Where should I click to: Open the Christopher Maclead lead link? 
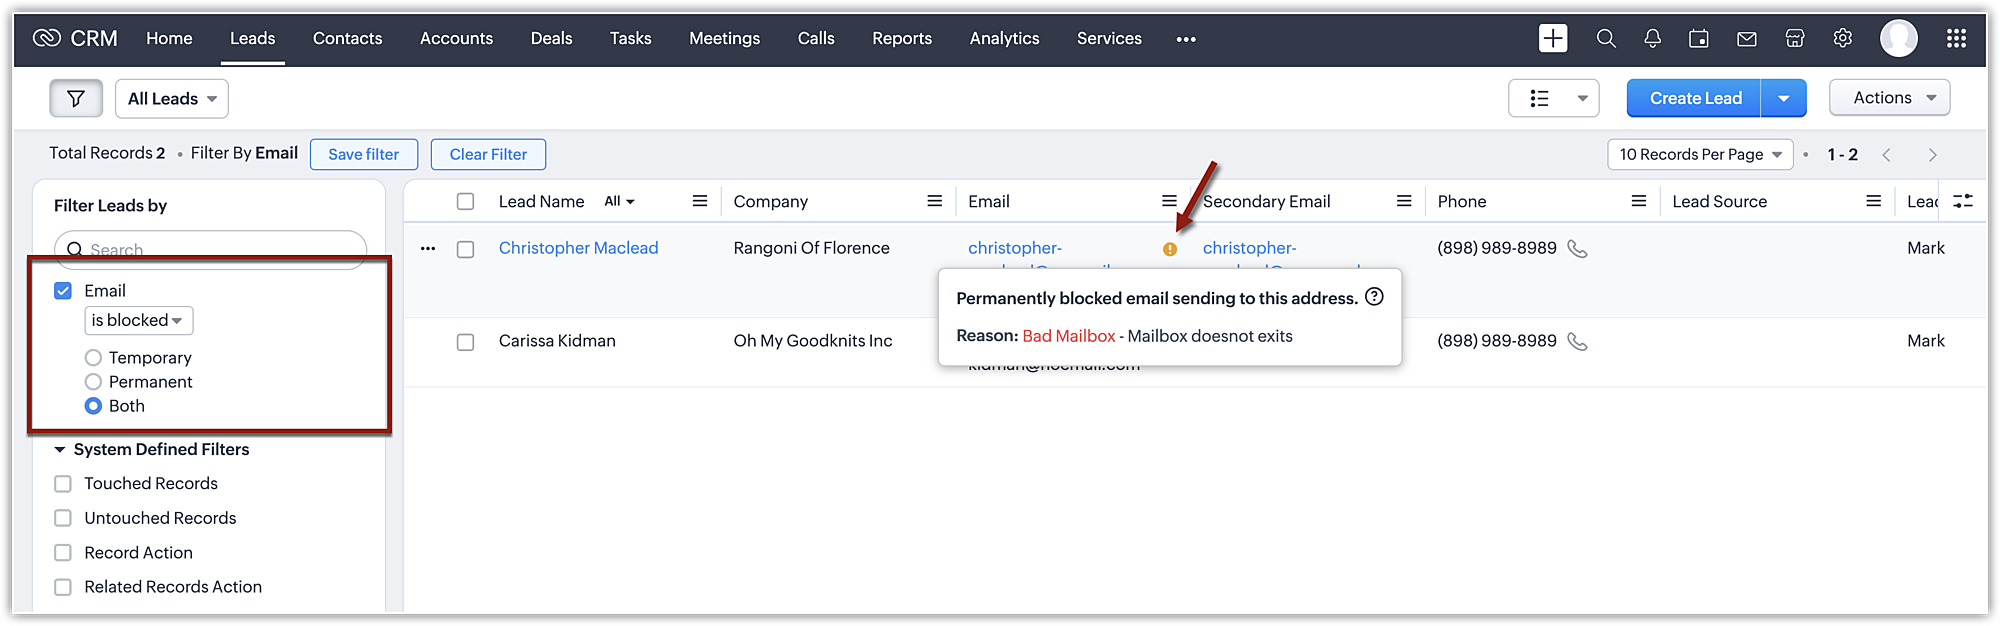[578, 248]
